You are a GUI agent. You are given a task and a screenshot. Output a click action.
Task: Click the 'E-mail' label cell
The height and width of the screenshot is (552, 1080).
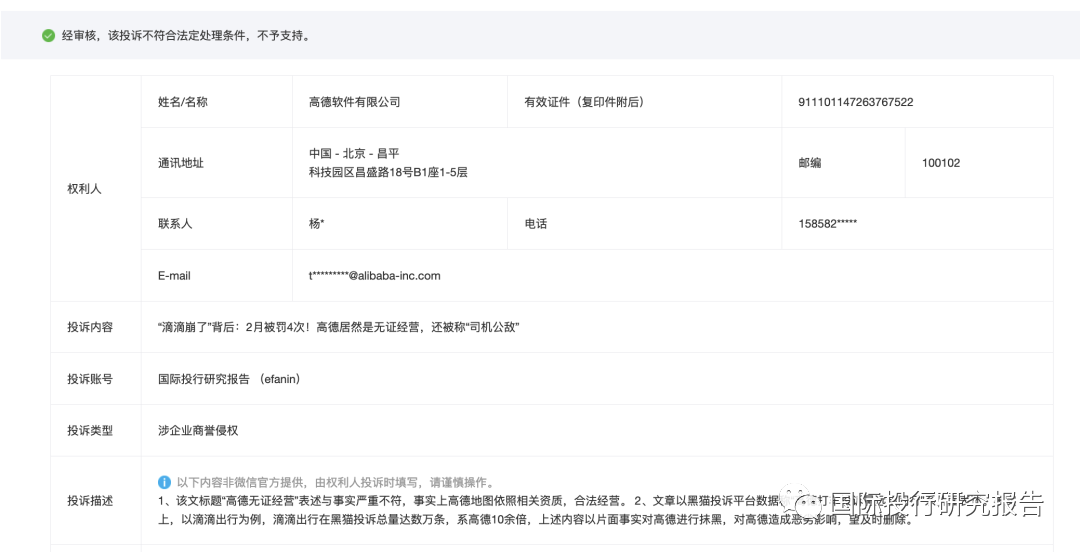[x=217, y=276]
